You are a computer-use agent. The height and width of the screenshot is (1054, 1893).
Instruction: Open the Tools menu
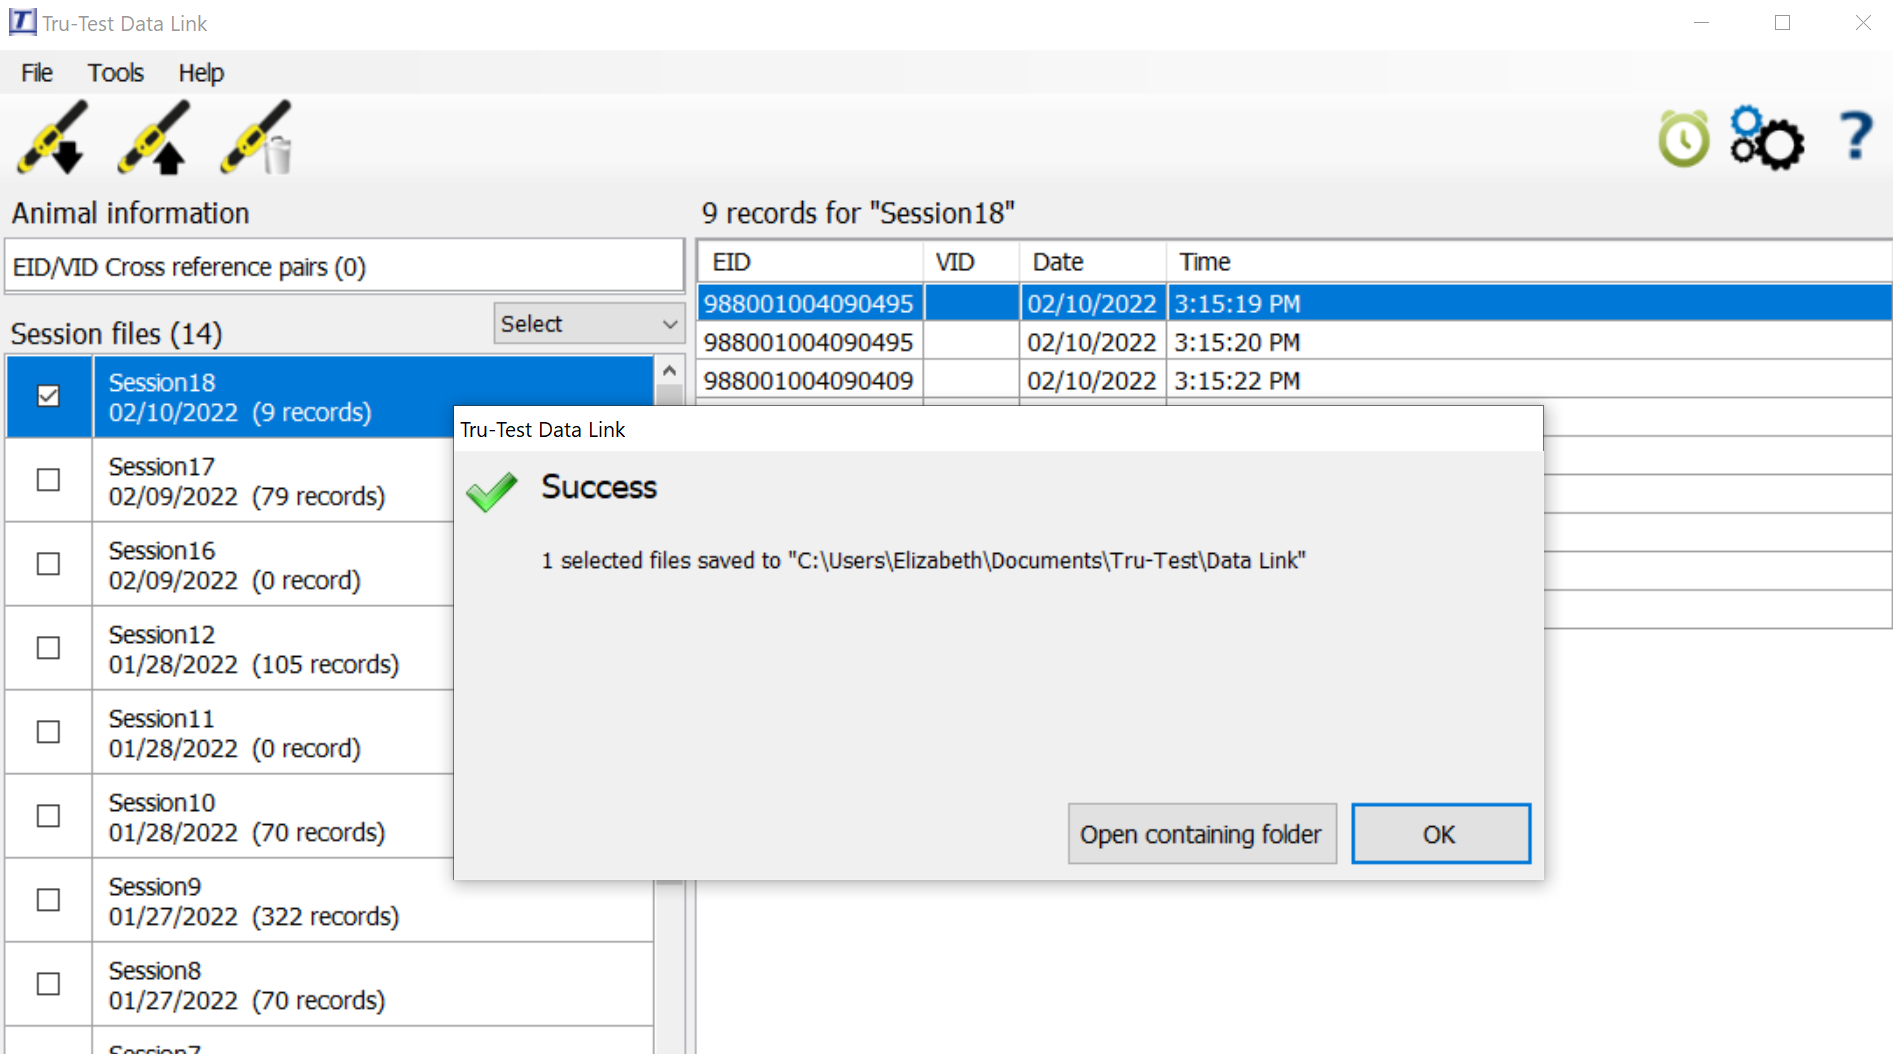coord(116,73)
